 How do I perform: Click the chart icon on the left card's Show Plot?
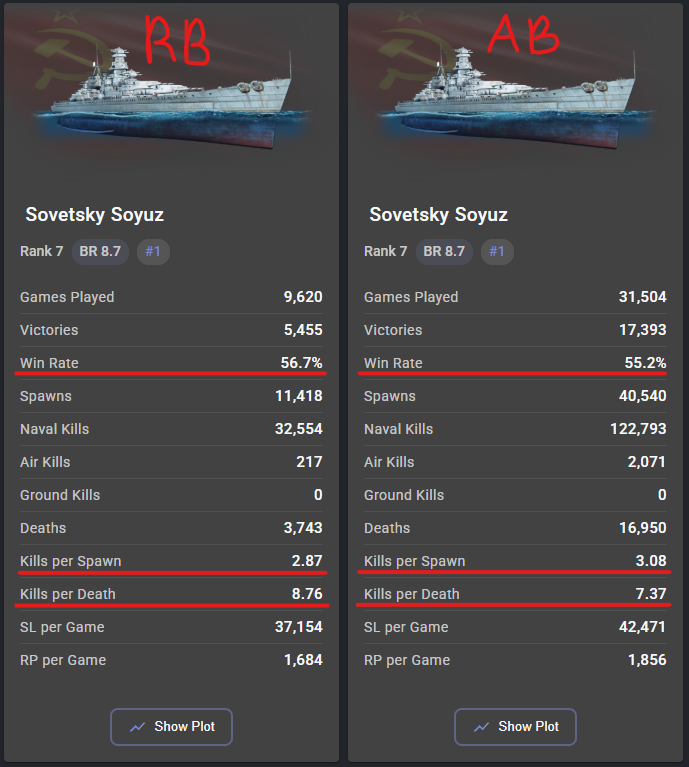pyautogui.click(x=138, y=727)
